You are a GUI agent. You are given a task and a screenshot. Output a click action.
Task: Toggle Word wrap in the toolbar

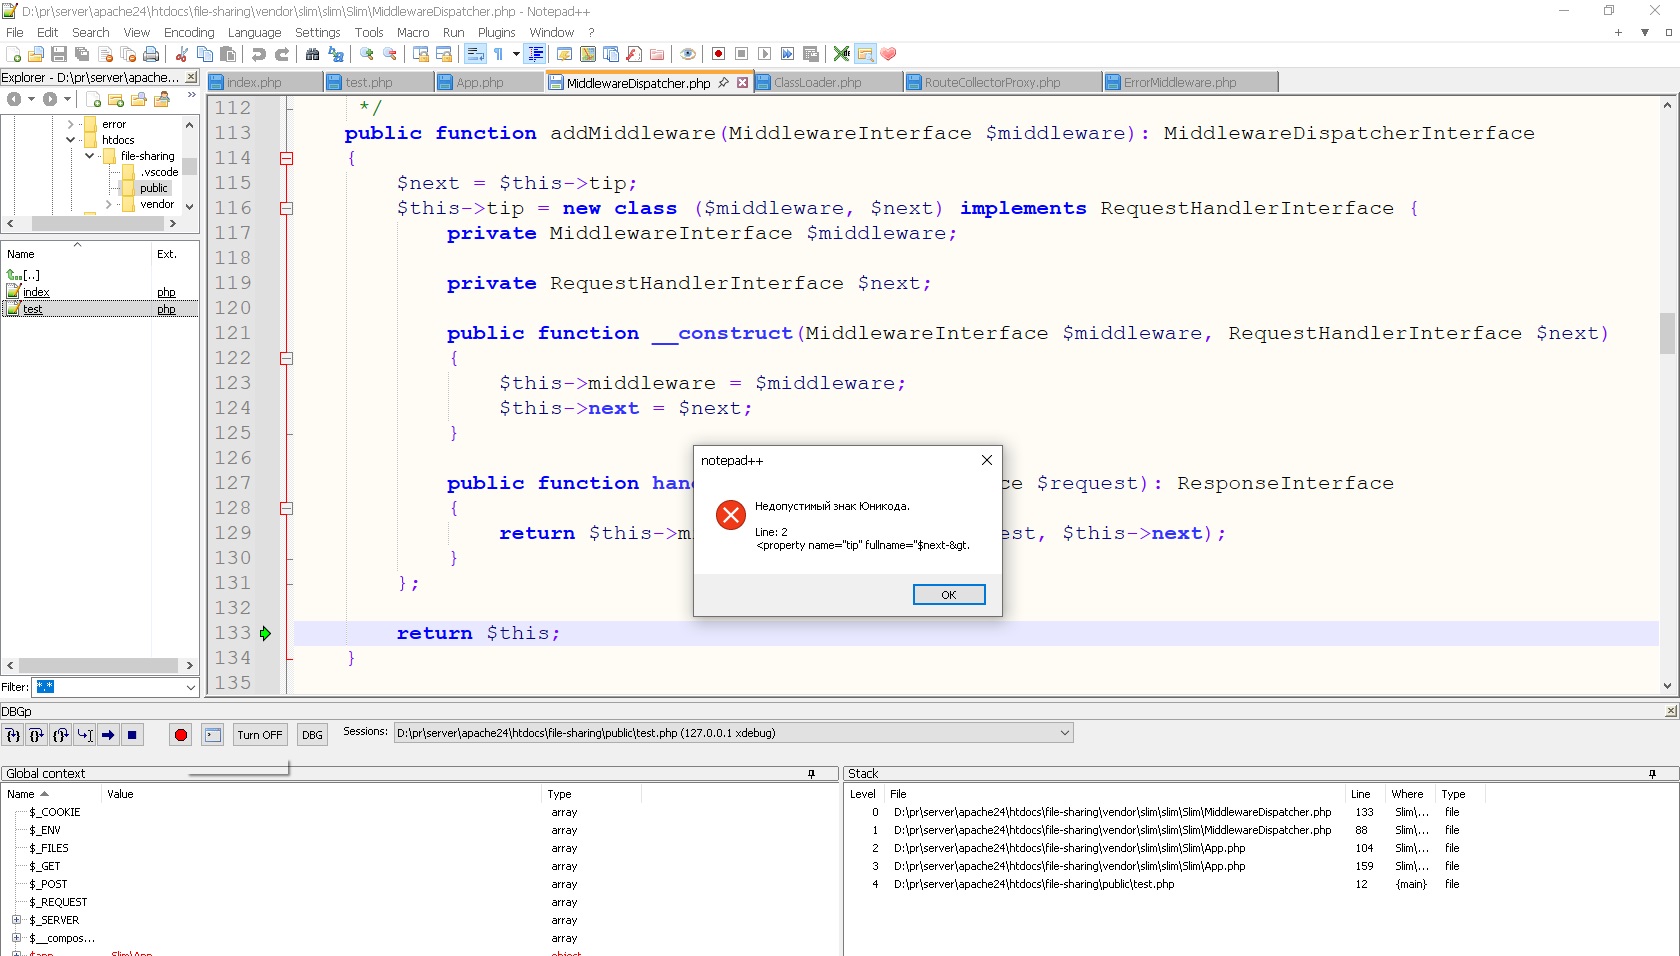[475, 54]
